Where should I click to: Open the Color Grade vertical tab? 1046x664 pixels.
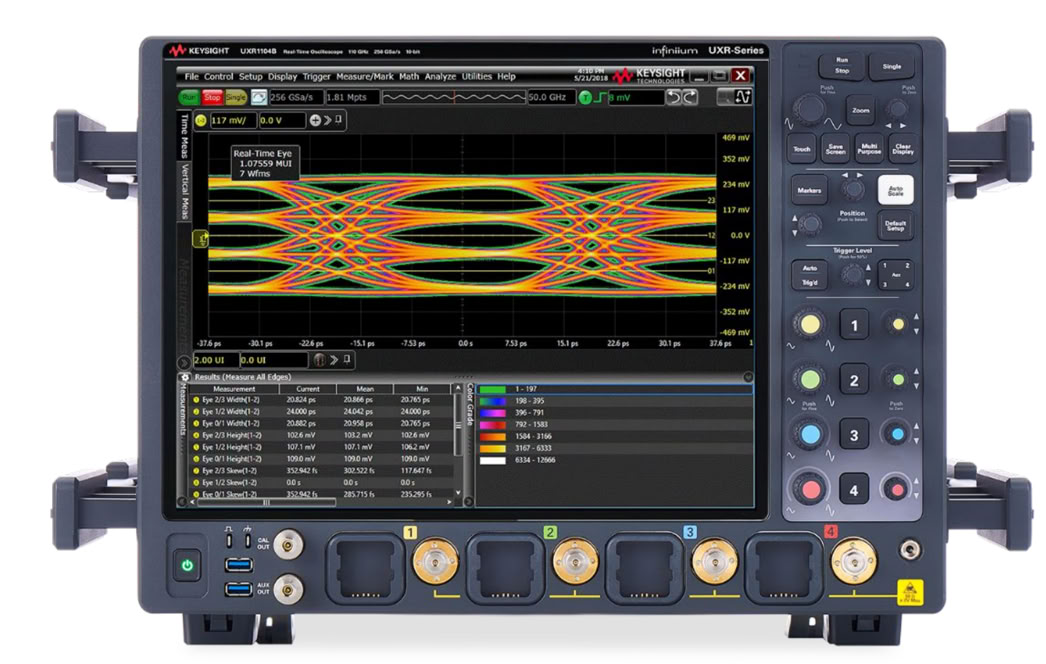[x=469, y=405]
